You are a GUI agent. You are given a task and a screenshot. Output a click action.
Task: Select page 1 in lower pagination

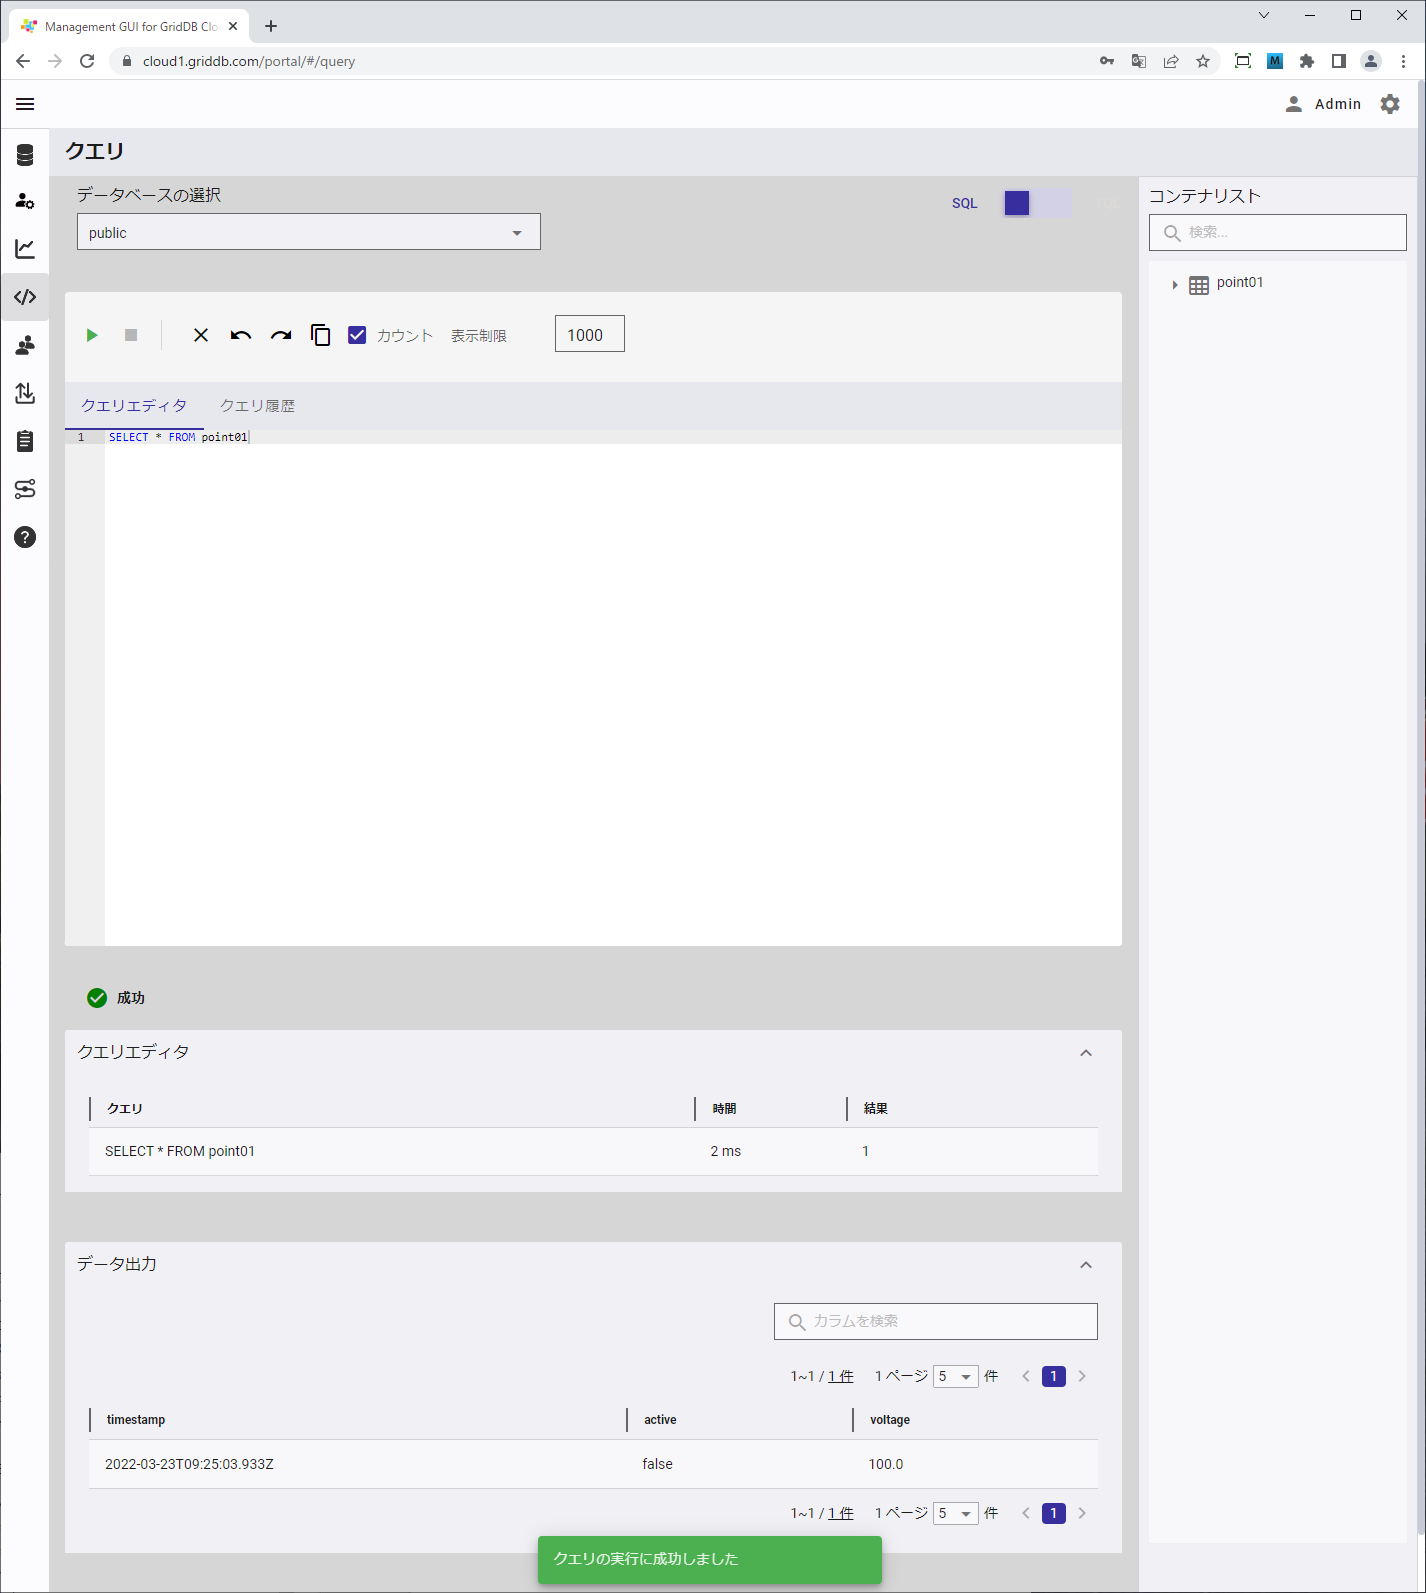pos(1054,1513)
